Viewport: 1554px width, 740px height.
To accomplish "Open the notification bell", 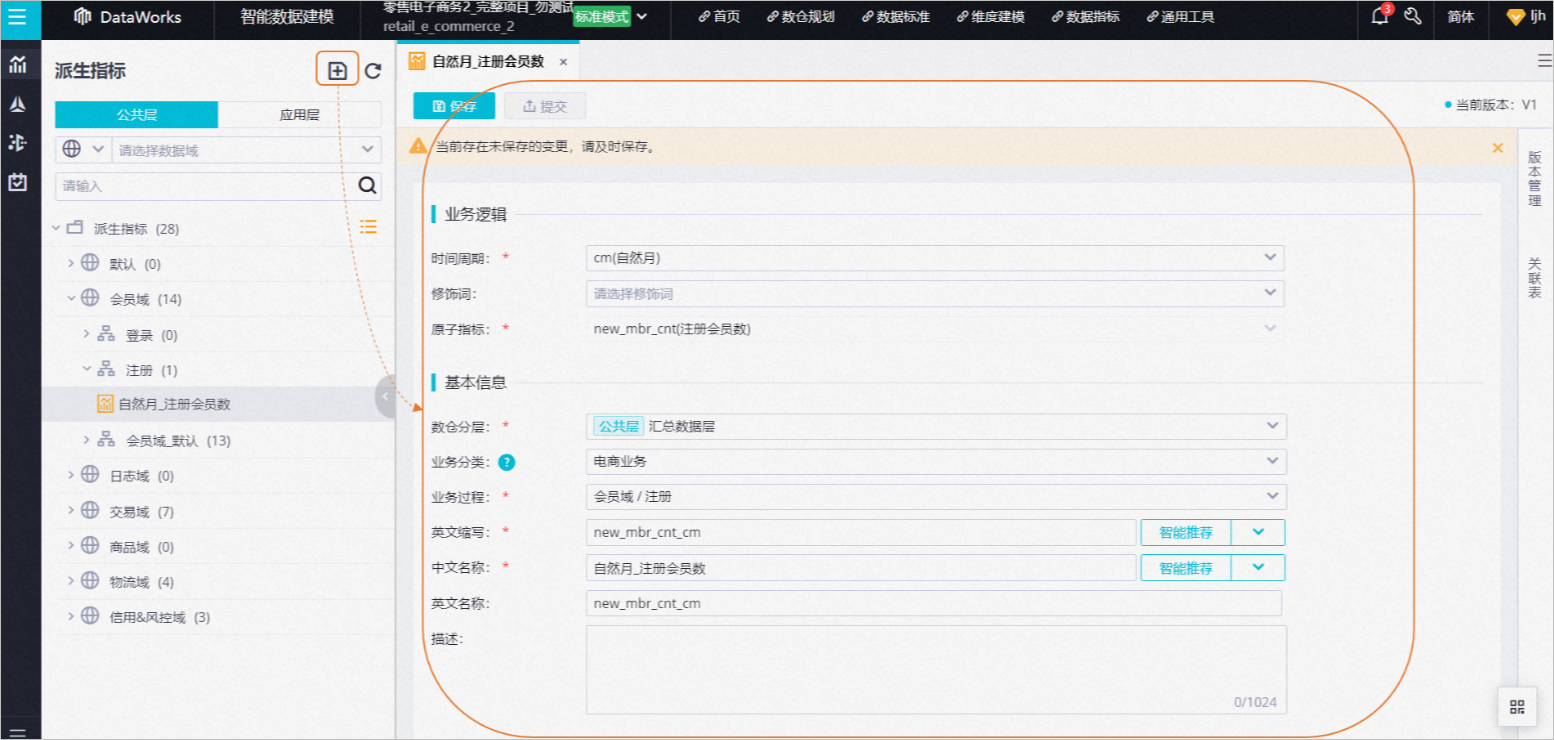I will [x=1380, y=17].
